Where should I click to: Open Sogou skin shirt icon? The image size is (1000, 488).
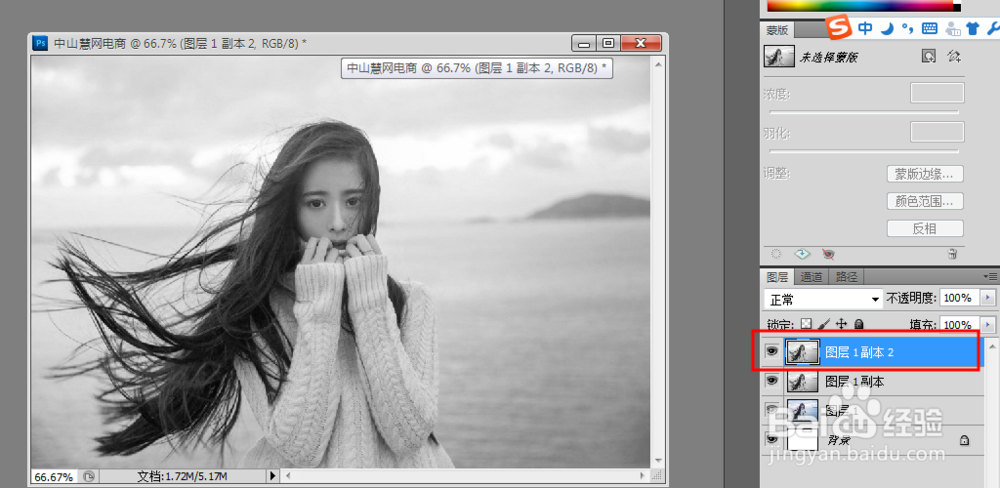pos(973,28)
